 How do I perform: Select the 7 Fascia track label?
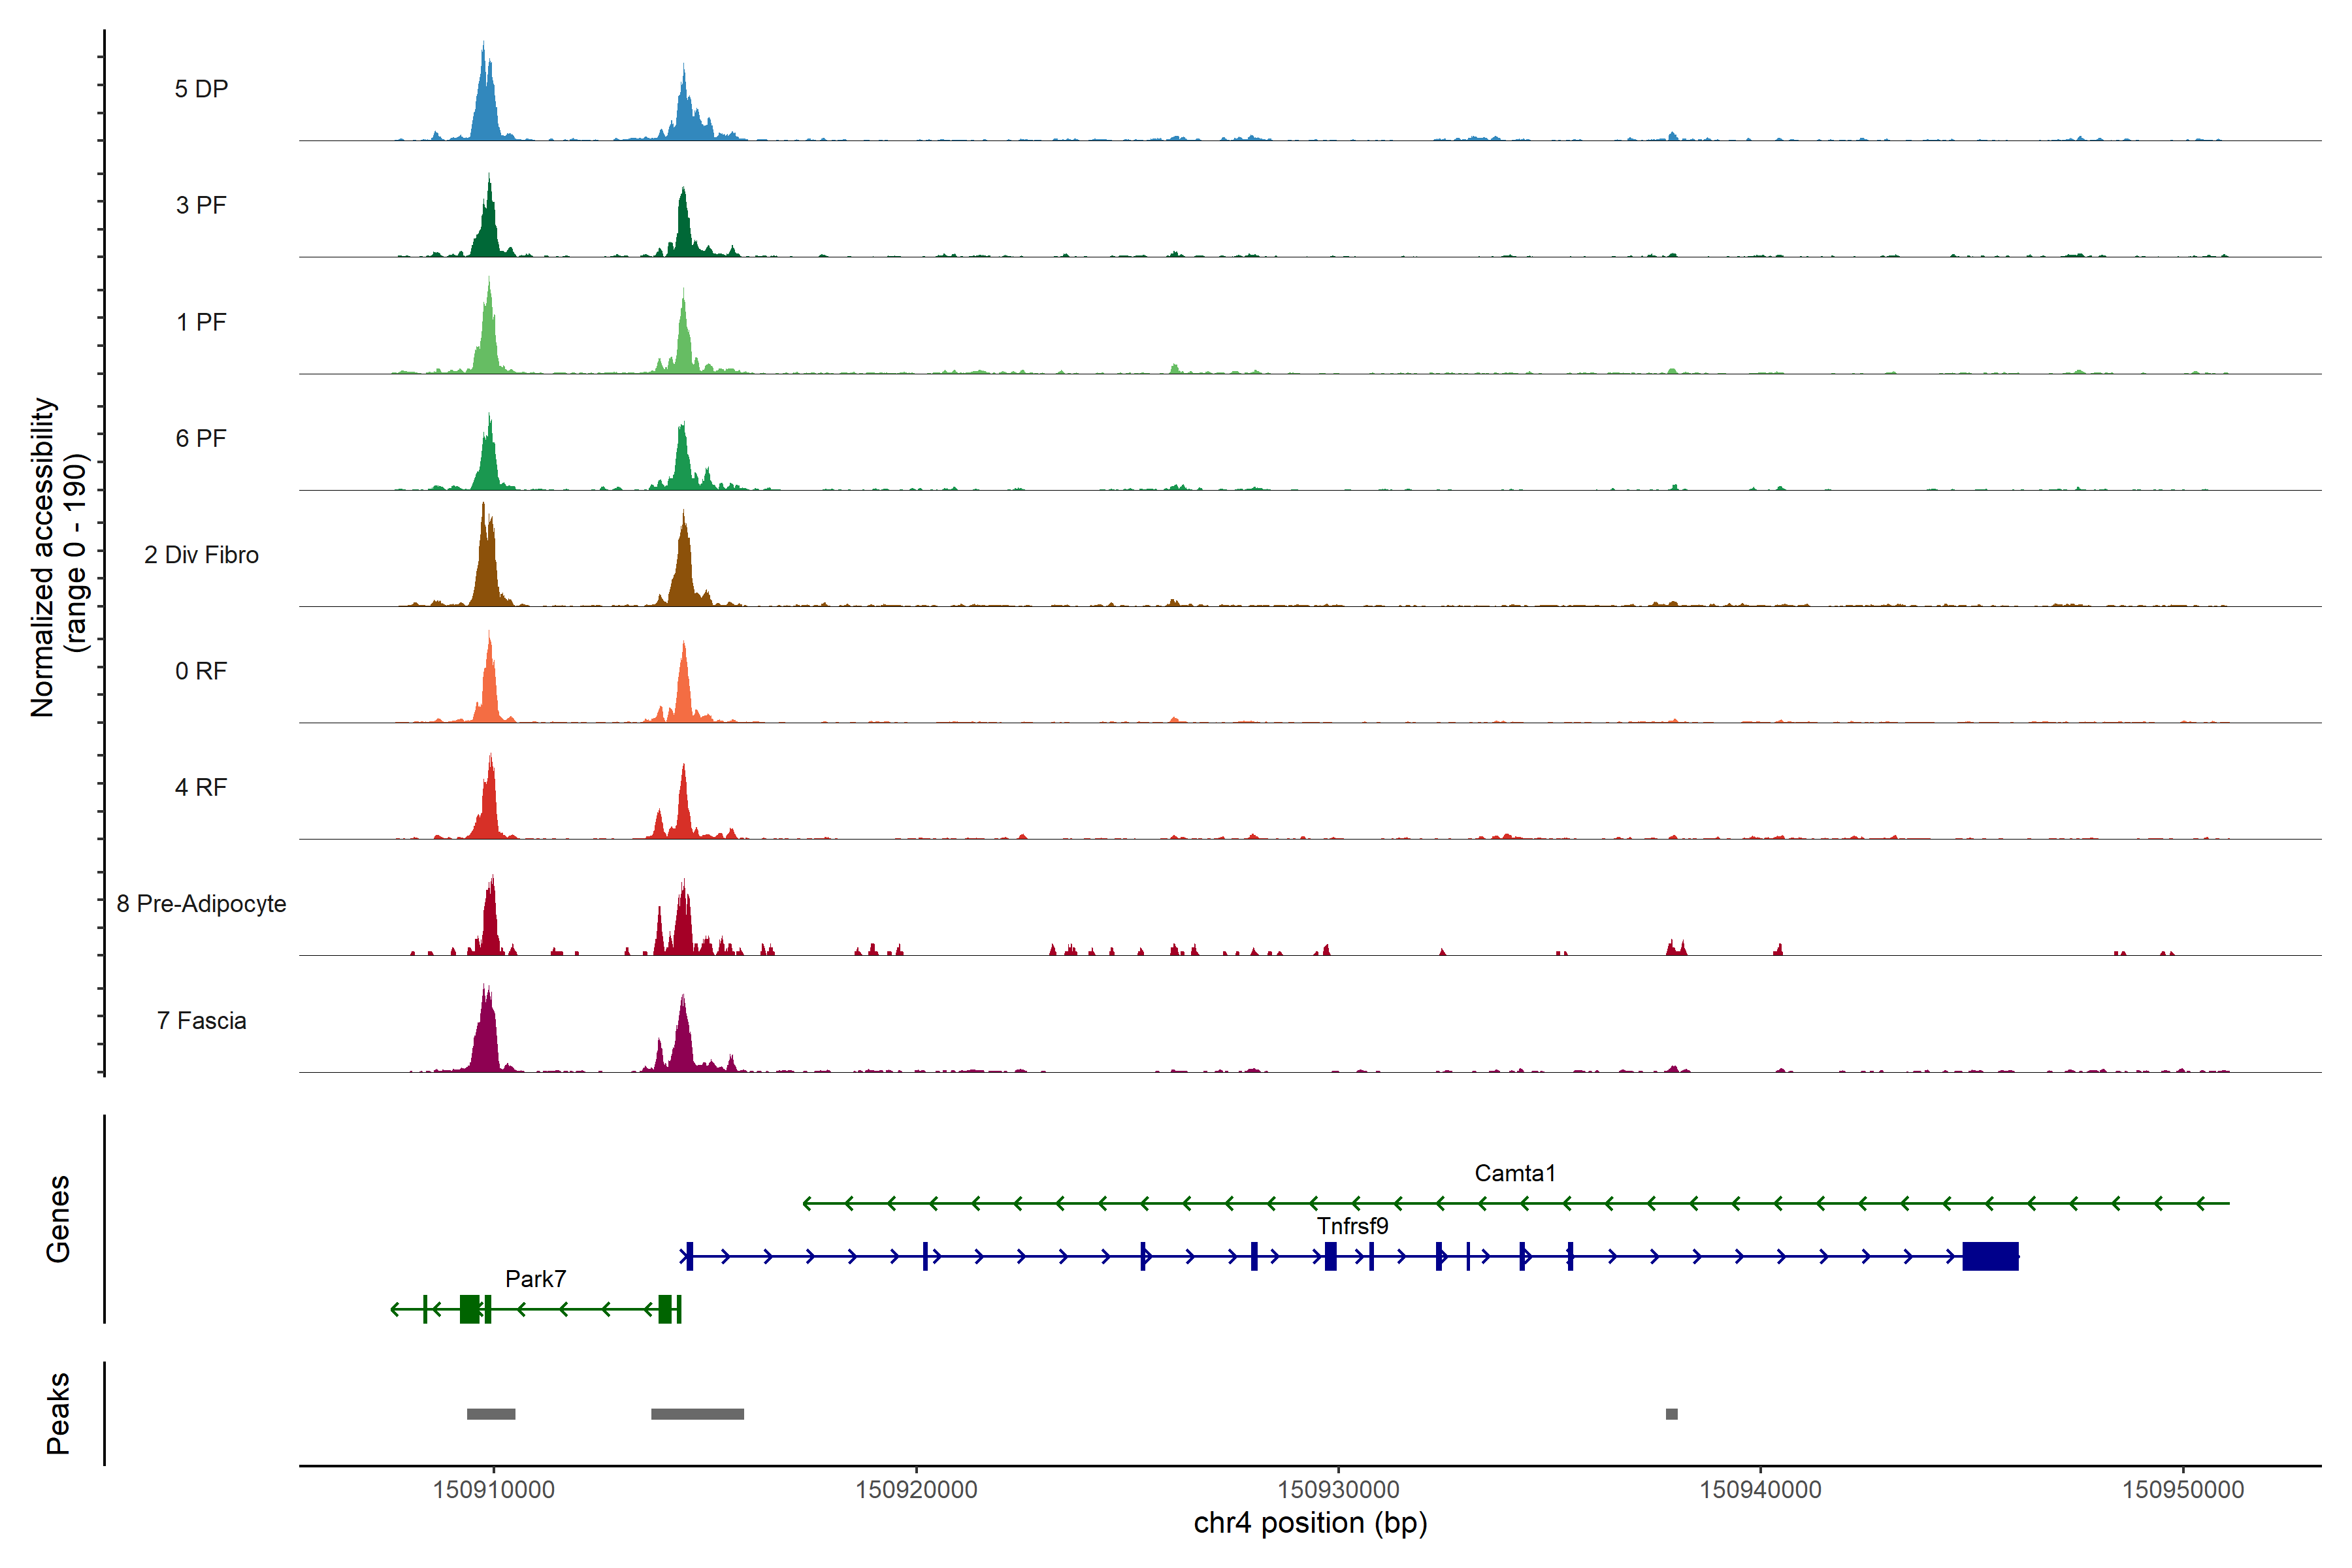[201, 1021]
